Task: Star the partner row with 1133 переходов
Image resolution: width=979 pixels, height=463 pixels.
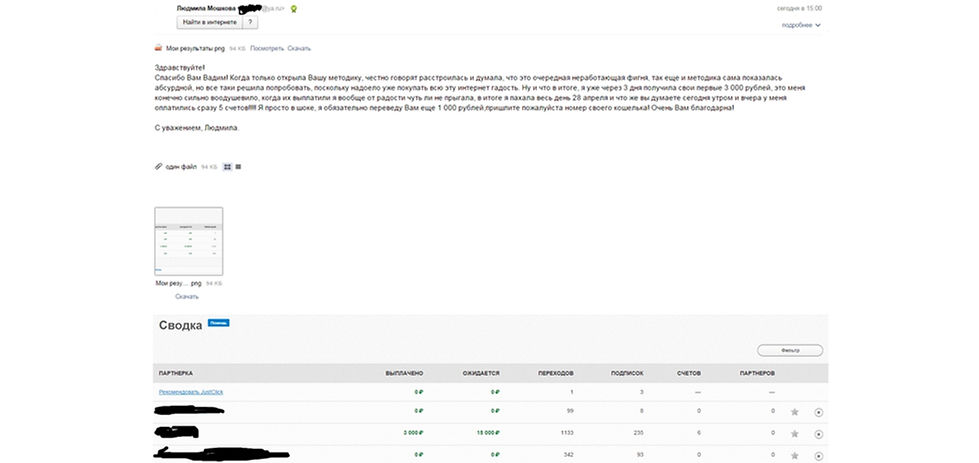Action: (x=794, y=434)
